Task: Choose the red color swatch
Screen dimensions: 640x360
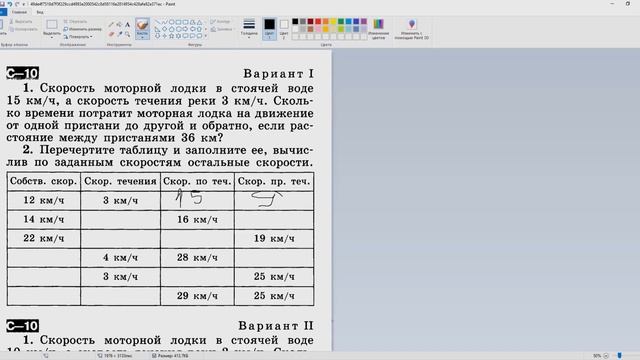Action: 318,22
